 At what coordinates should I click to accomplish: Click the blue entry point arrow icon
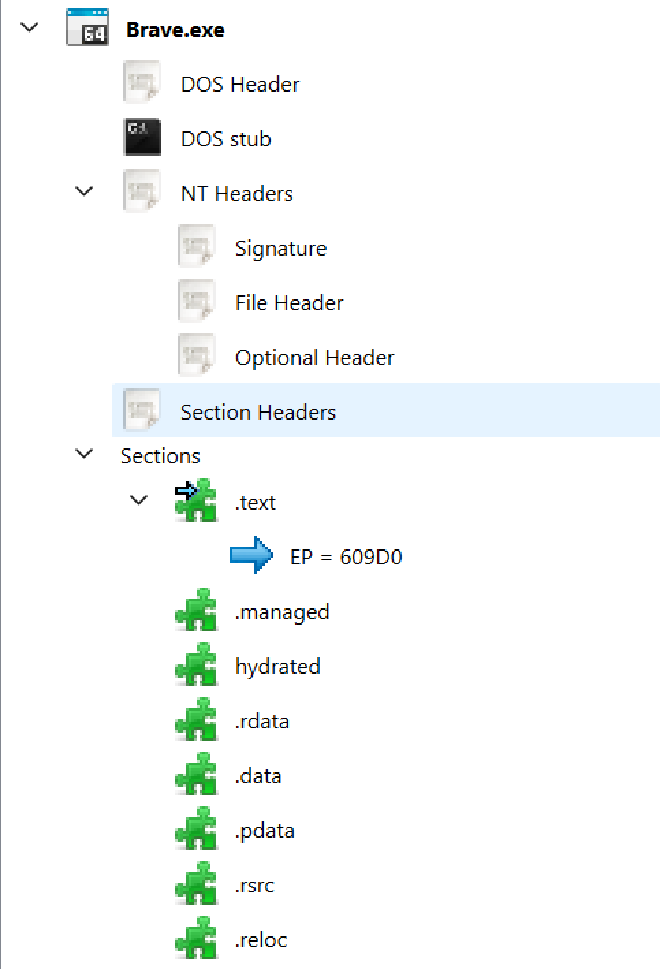(251, 556)
